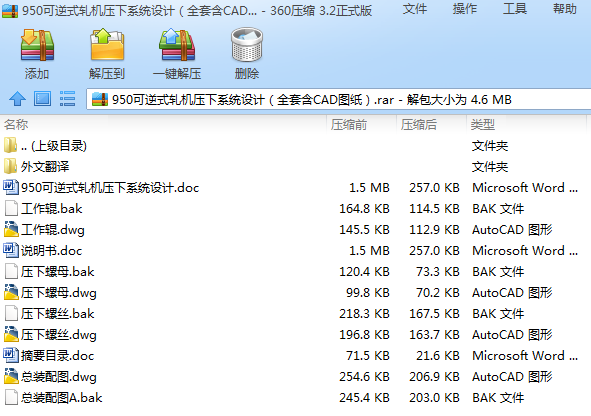Click the 70.2 KB compressed size value
Image resolution: width=591 pixels, height=416 pixels.
pos(438,293)
